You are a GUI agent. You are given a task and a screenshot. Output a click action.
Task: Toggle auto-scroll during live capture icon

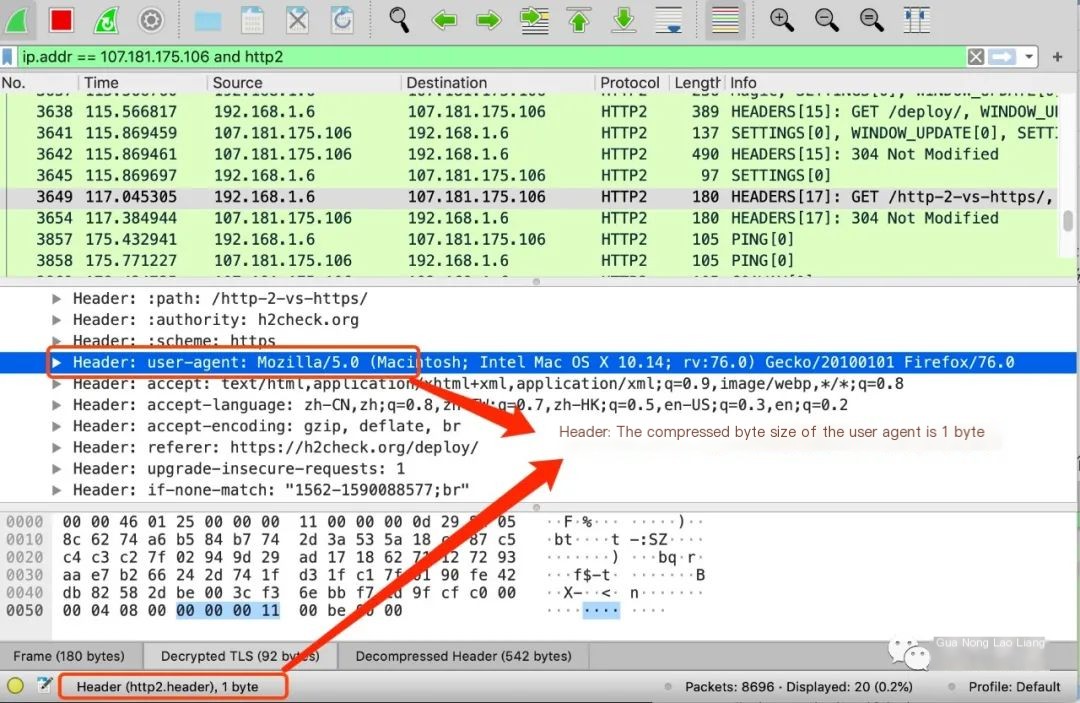(x=669, y=20)
